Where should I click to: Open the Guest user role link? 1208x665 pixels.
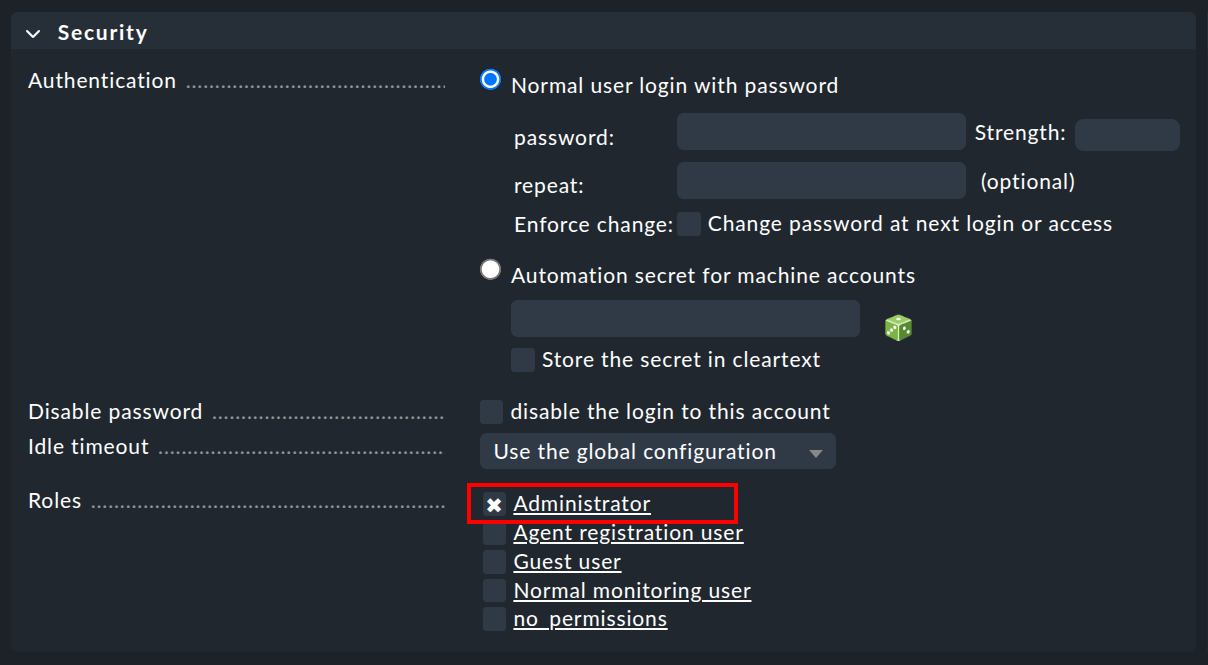click(567, 561)
